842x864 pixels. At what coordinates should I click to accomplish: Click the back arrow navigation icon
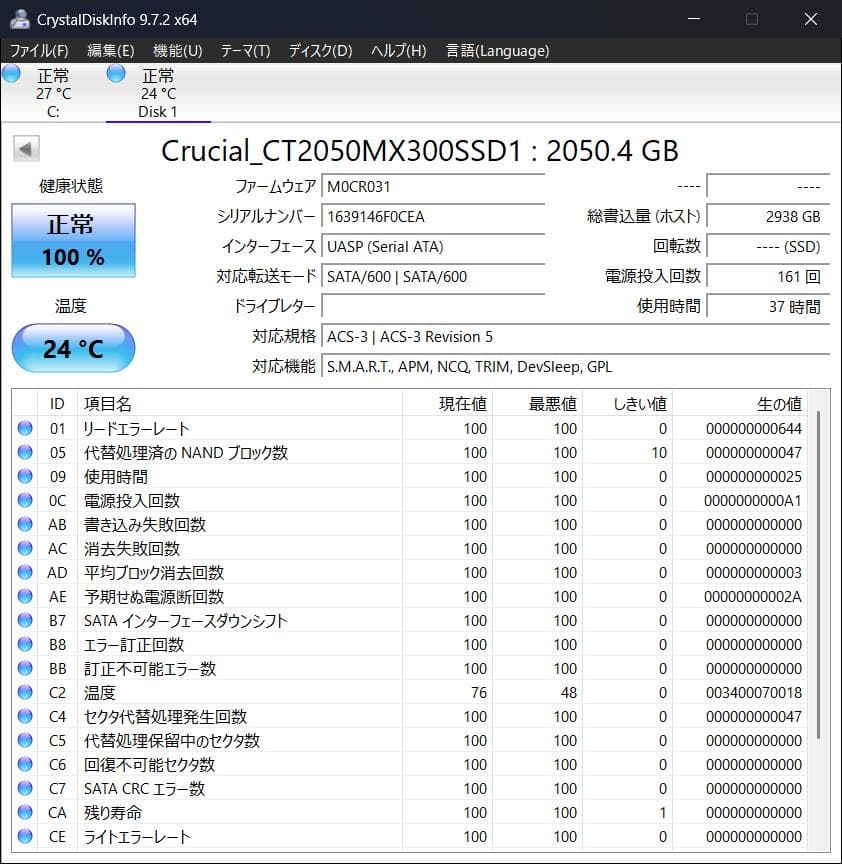[x=24, y=148]
